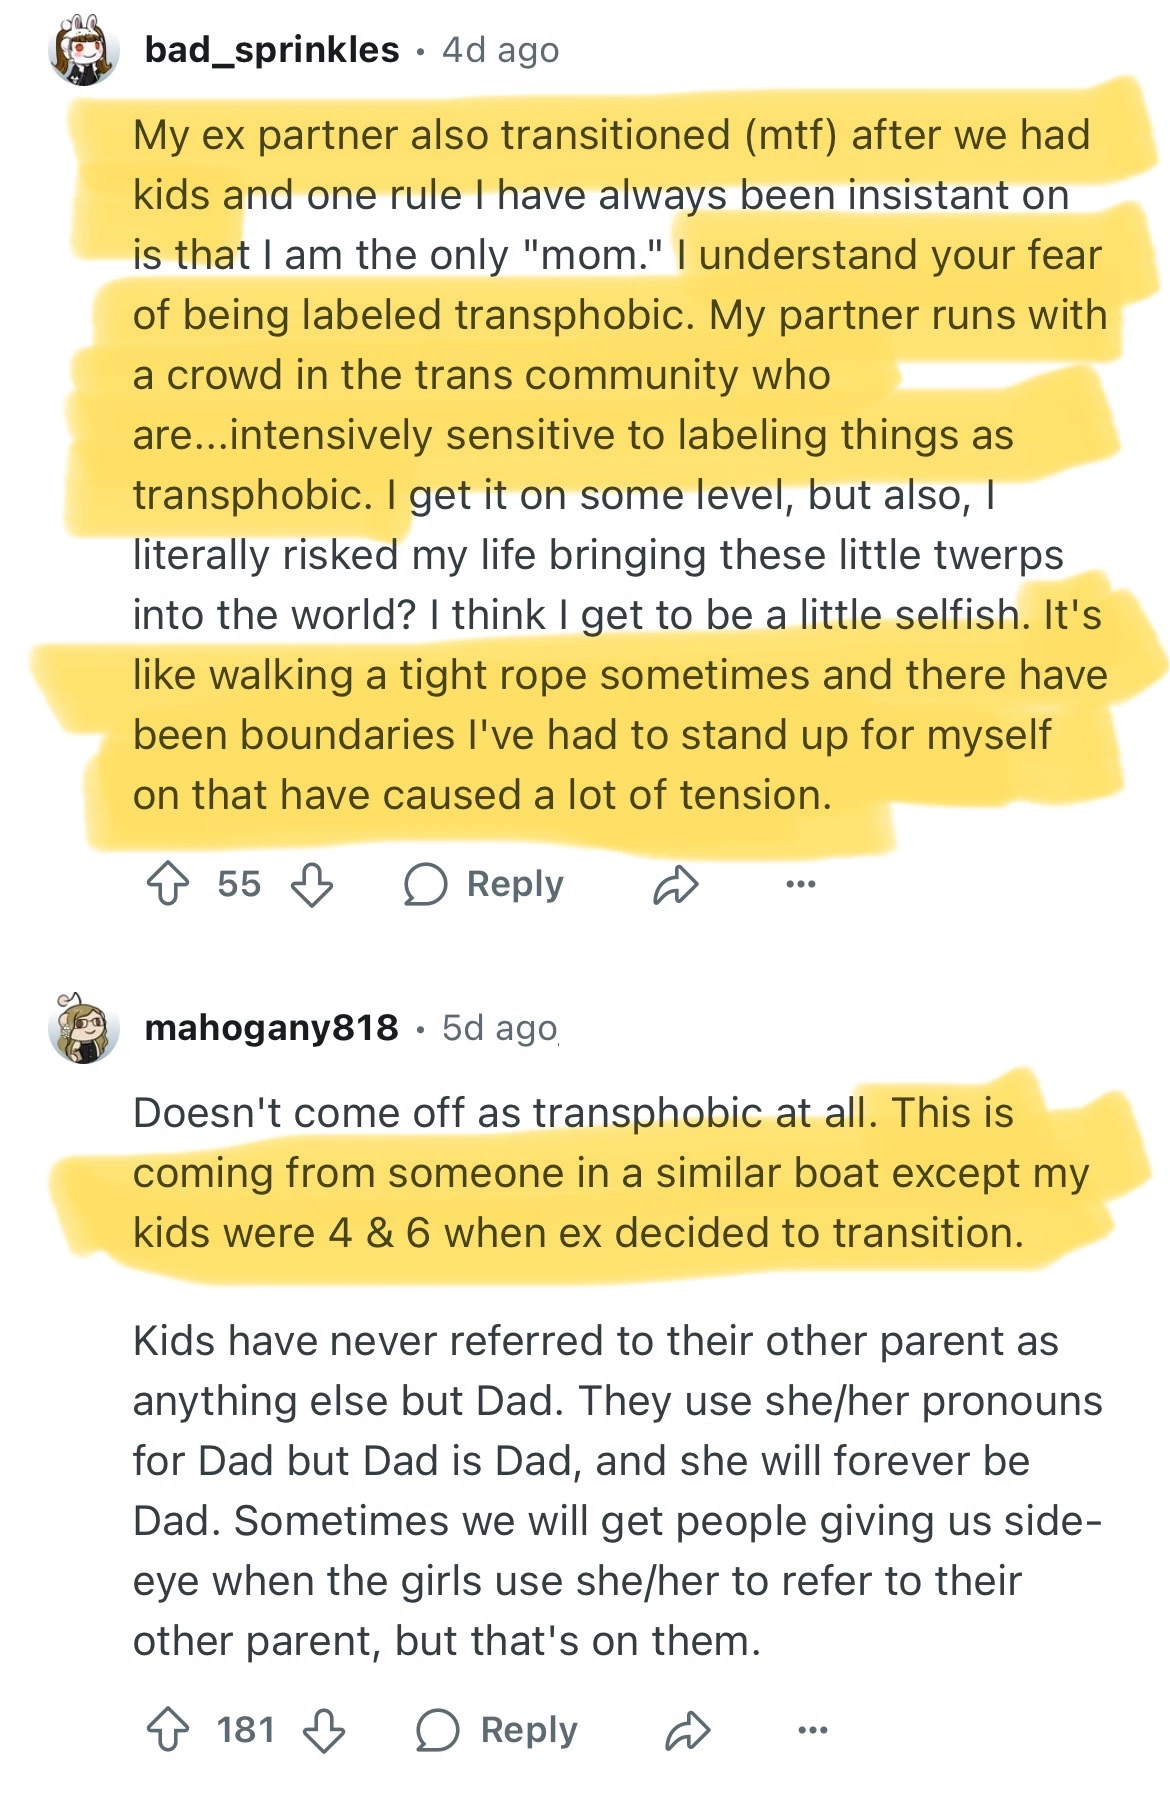The width and height of the screenshot is (1170, 1807).
Task: Tap the 55 vote count
Action: [x=239, y=885]
